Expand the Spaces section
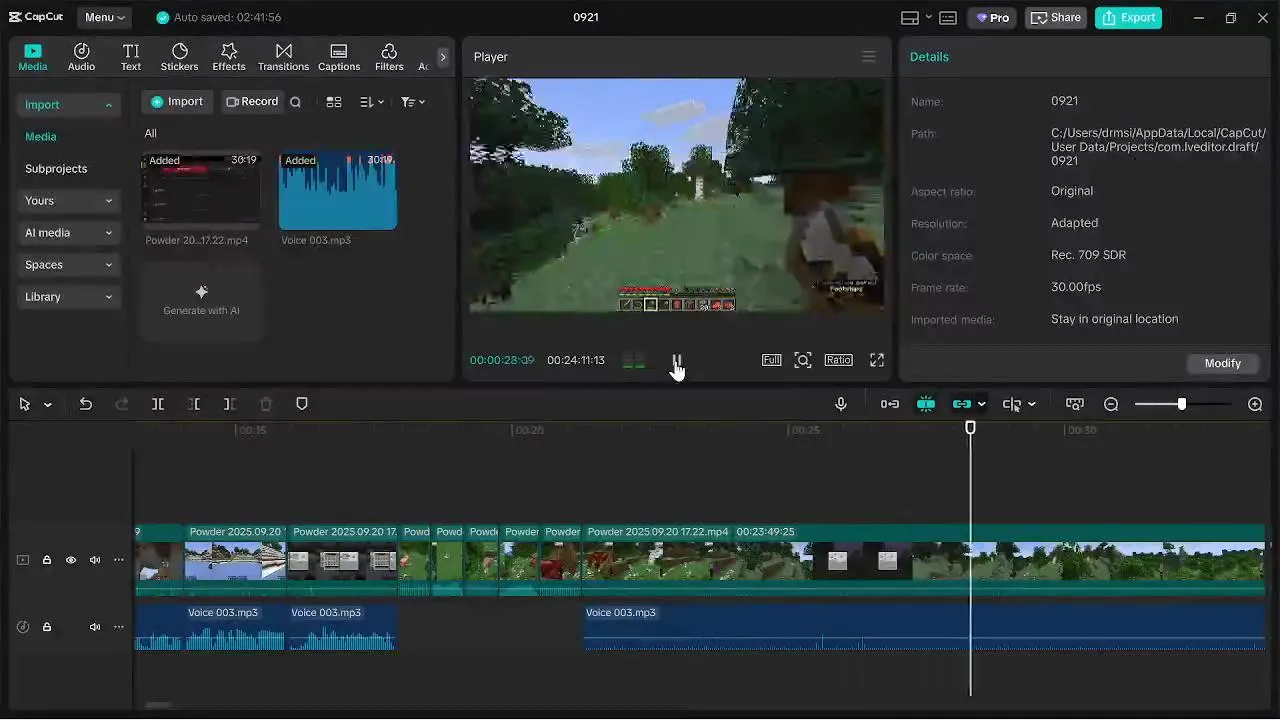This screenshot has height=720, width=1280. point(68,264)
